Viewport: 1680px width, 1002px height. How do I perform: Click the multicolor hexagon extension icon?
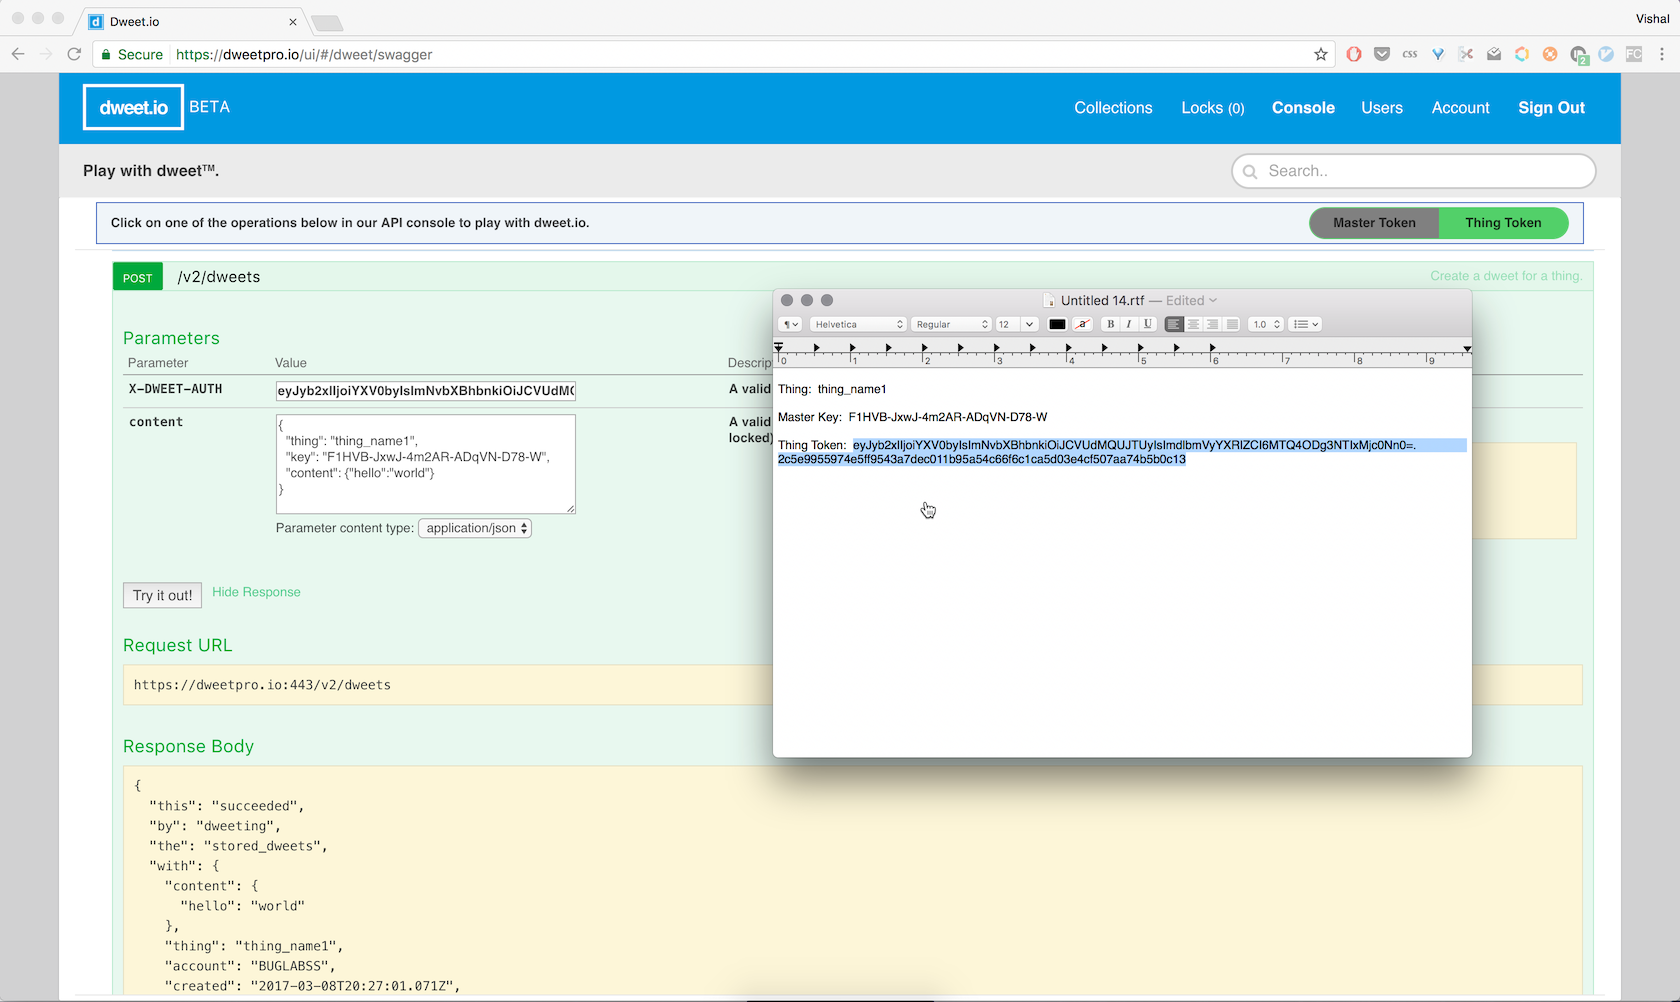tap(1522, 54)
